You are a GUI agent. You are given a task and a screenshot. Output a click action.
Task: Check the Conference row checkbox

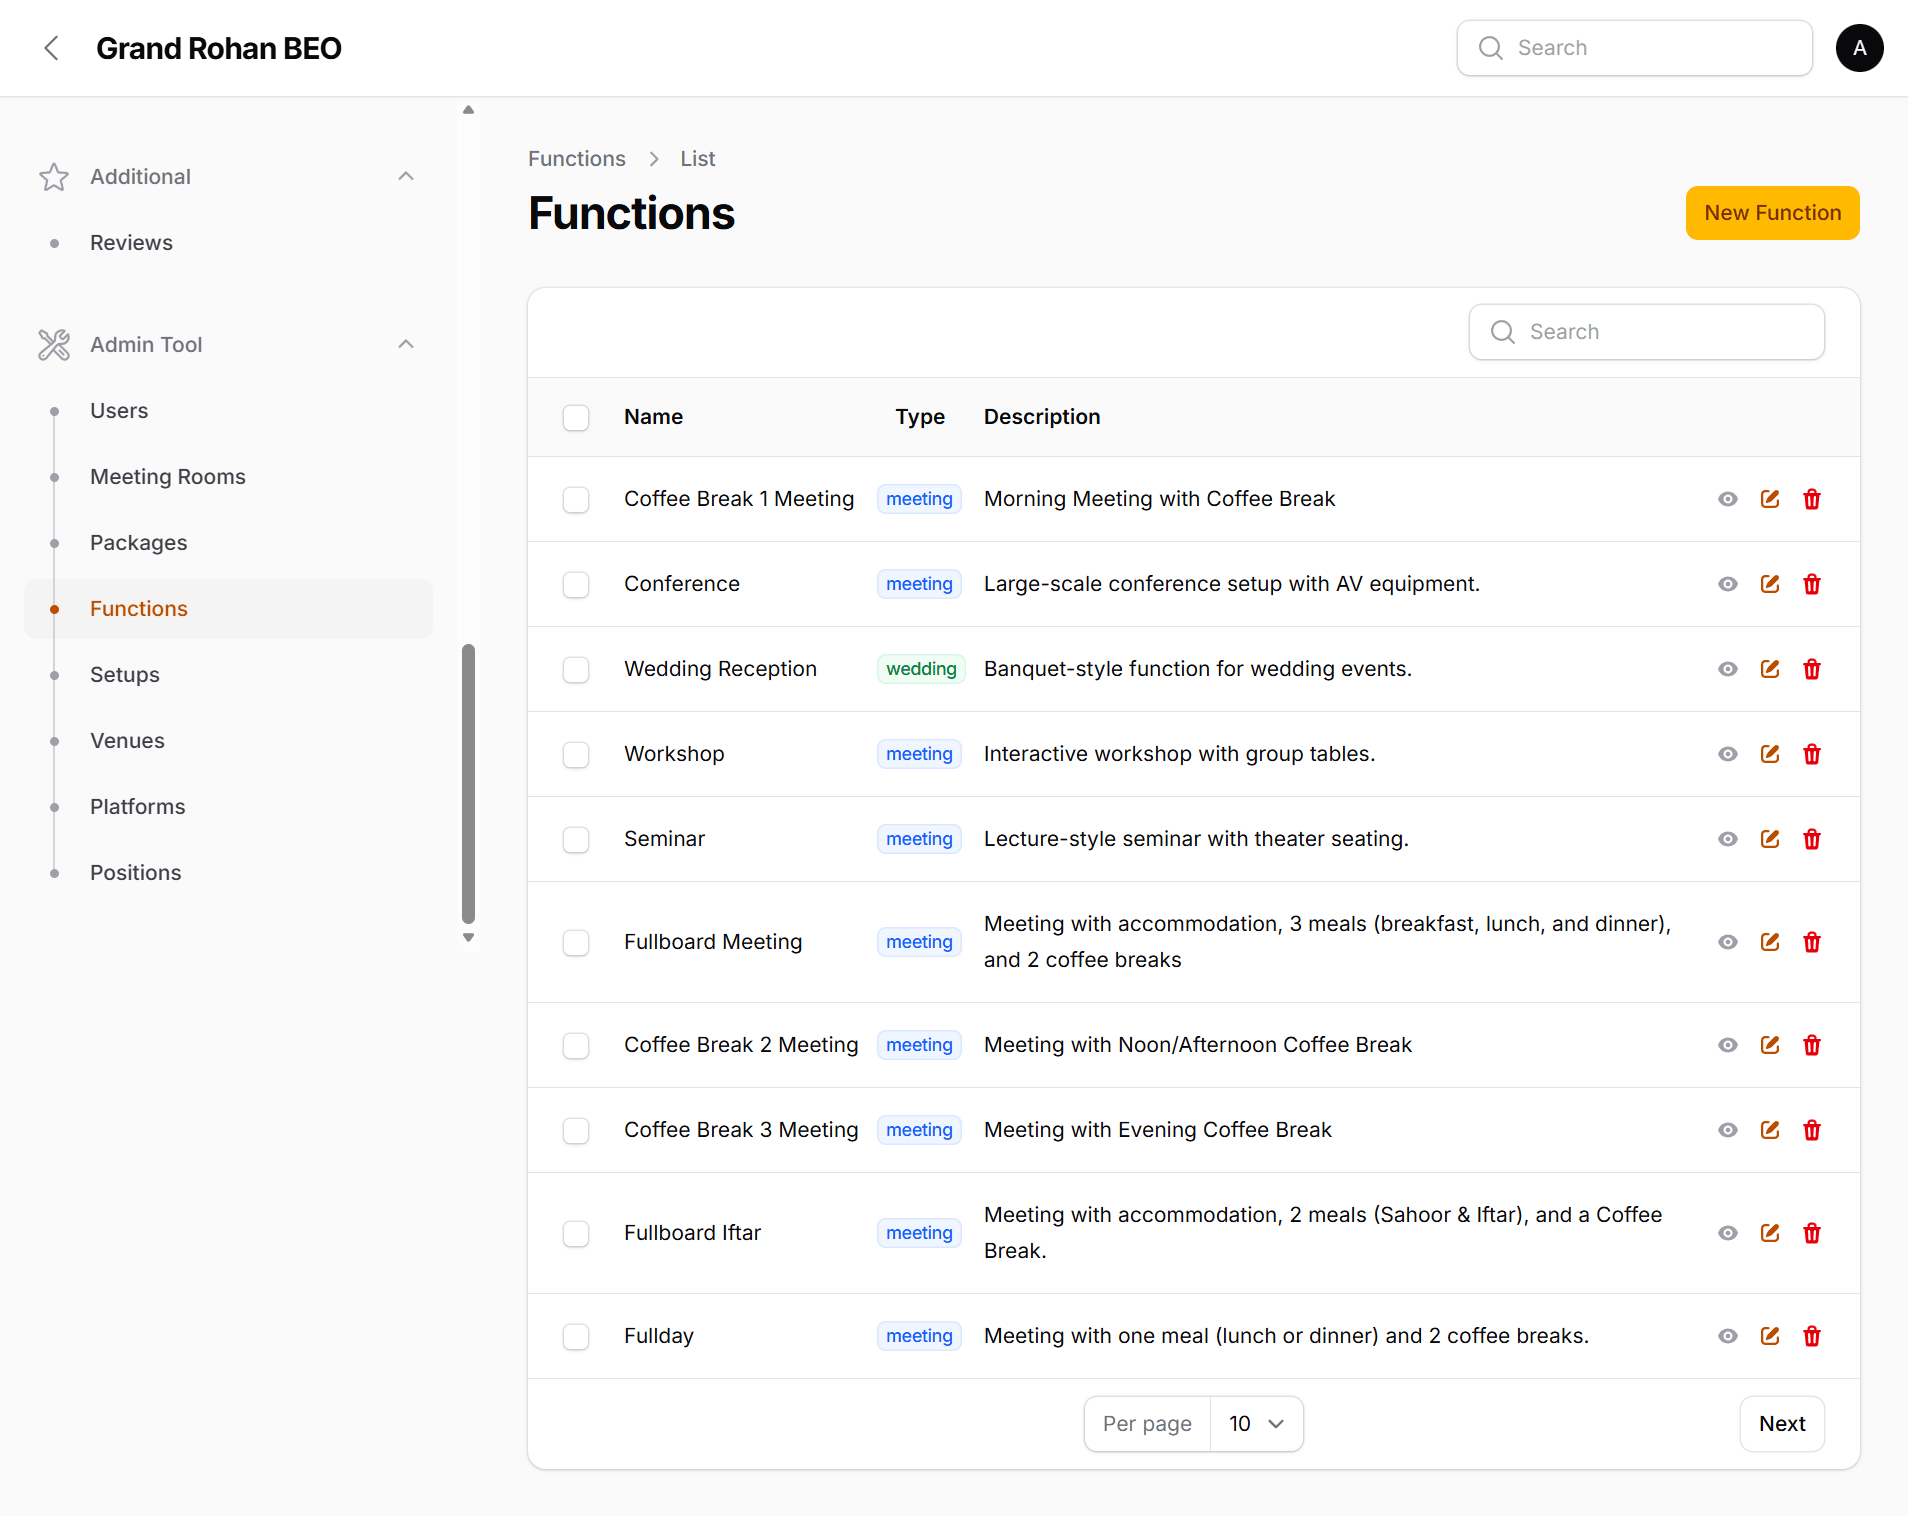coord(576,584)
